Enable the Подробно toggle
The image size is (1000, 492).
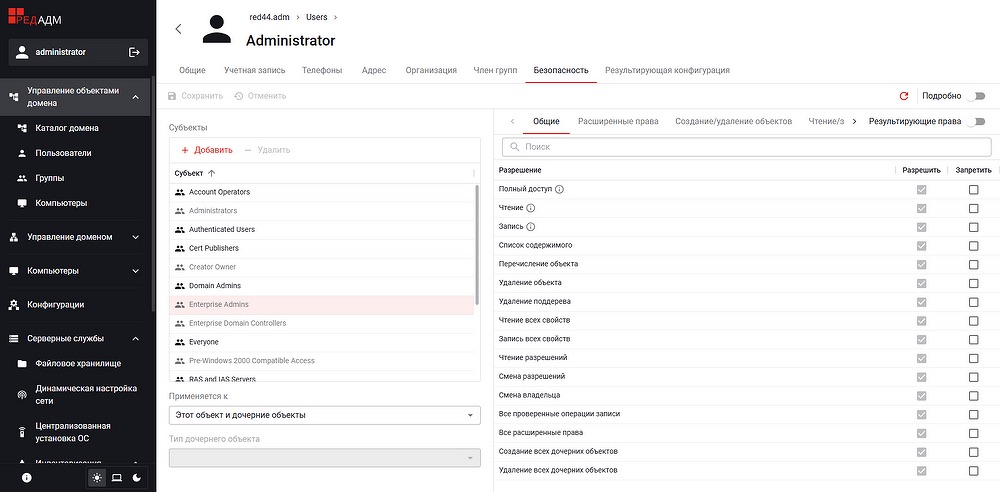(x=975, y=96)
